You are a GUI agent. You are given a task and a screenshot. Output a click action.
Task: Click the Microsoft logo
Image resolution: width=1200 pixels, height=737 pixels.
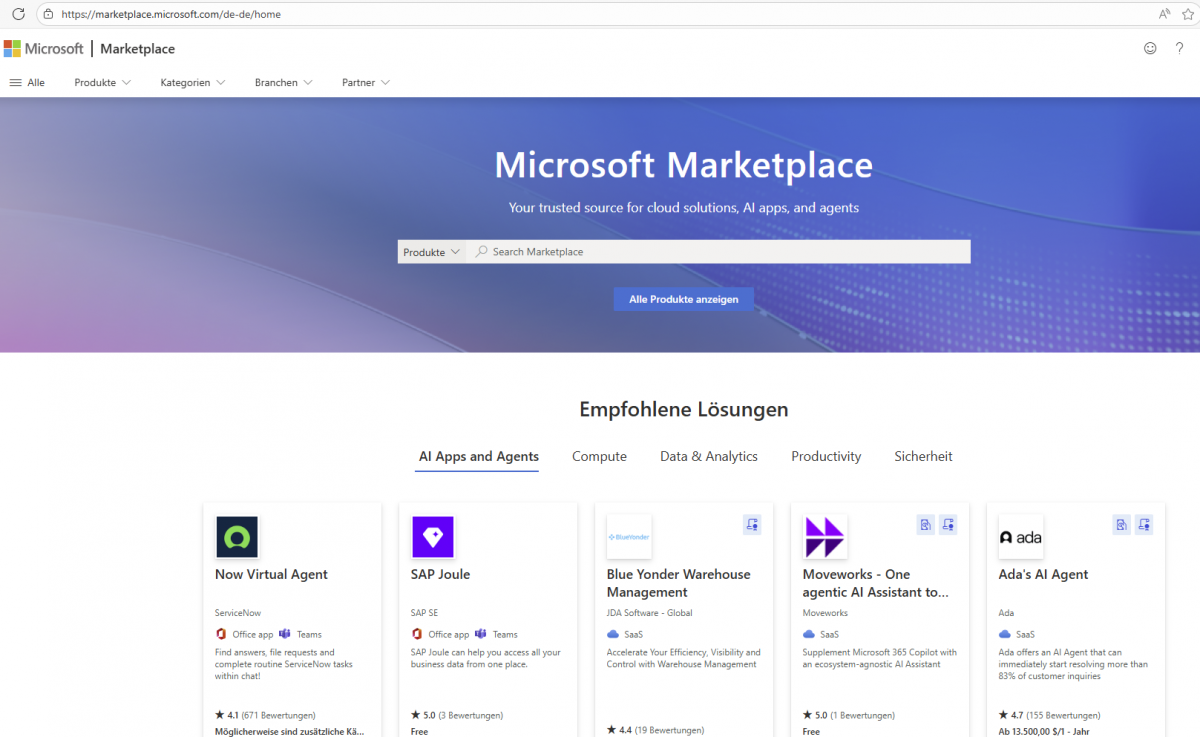44,49
